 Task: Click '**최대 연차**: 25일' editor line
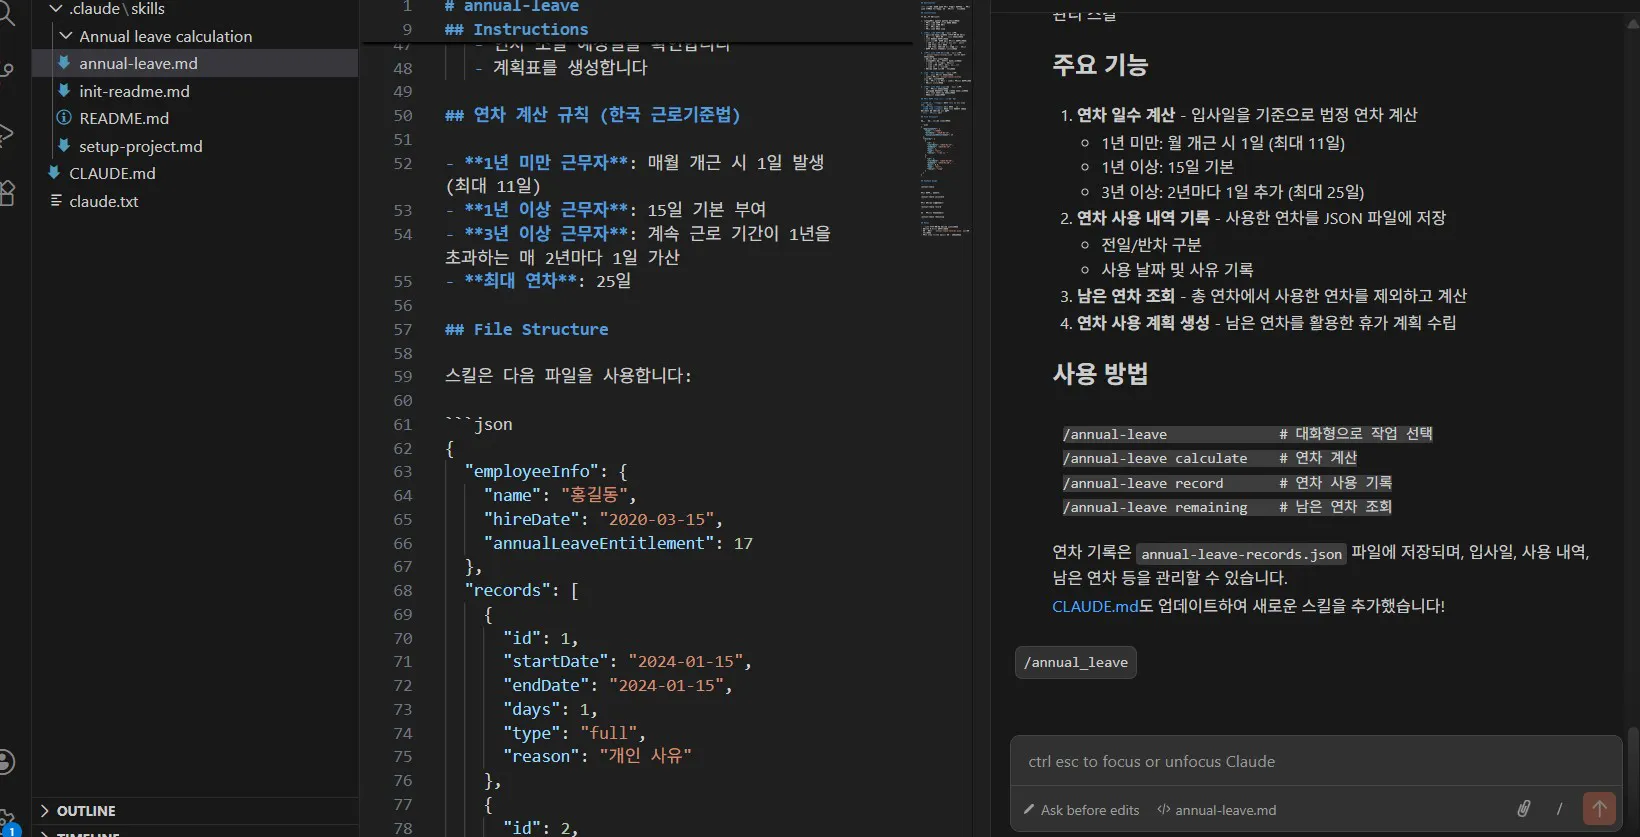[x=538, y=281]
